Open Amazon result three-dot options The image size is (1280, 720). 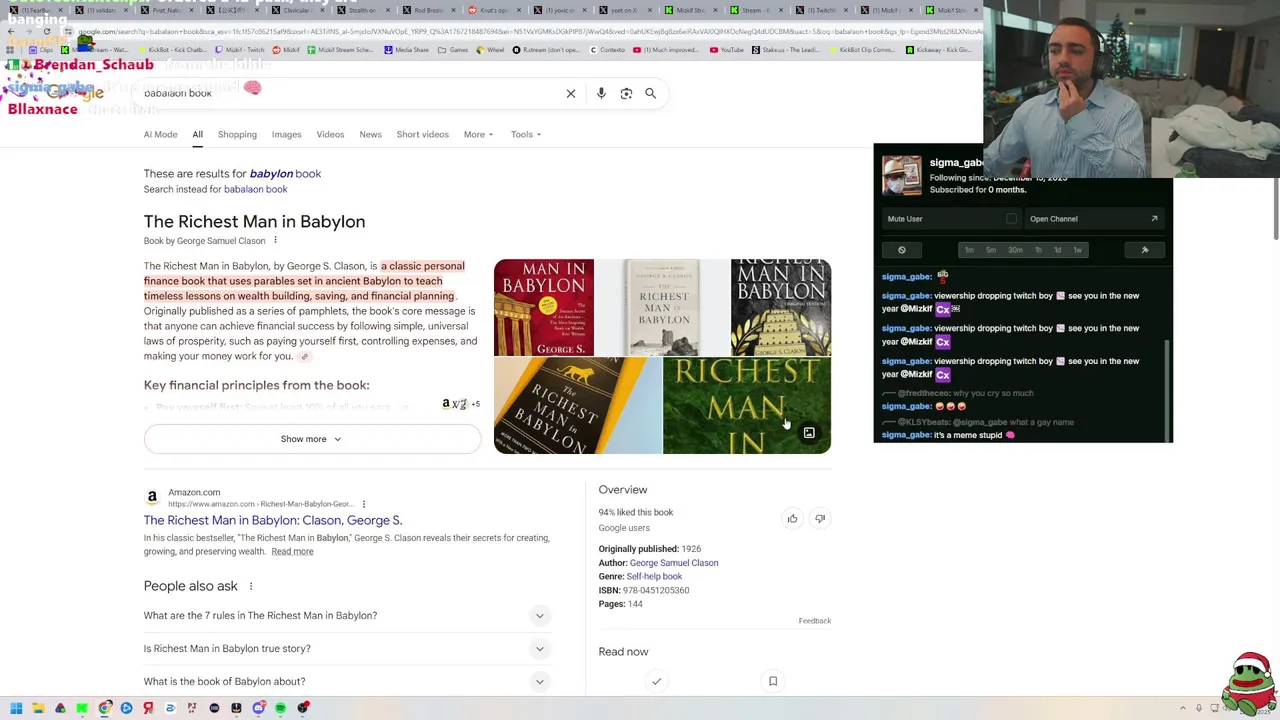(364, 504)
